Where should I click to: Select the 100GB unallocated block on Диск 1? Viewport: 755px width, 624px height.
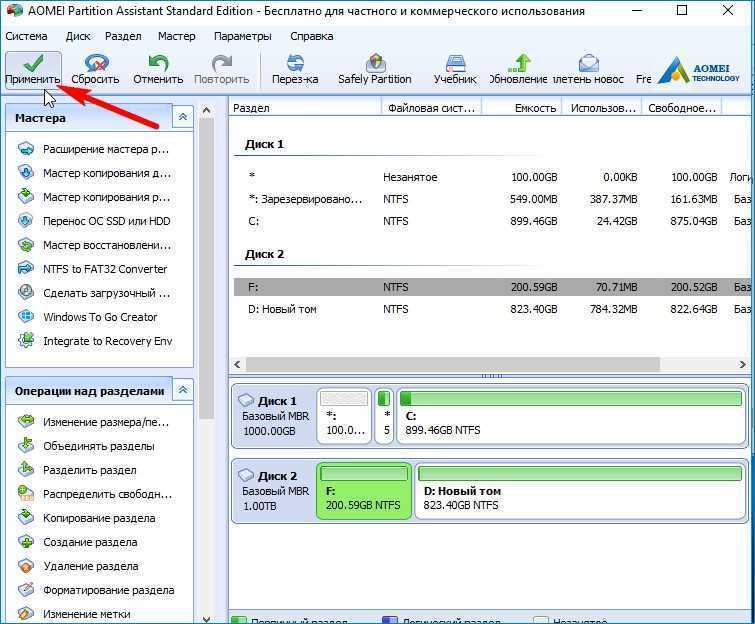(344, 416)
